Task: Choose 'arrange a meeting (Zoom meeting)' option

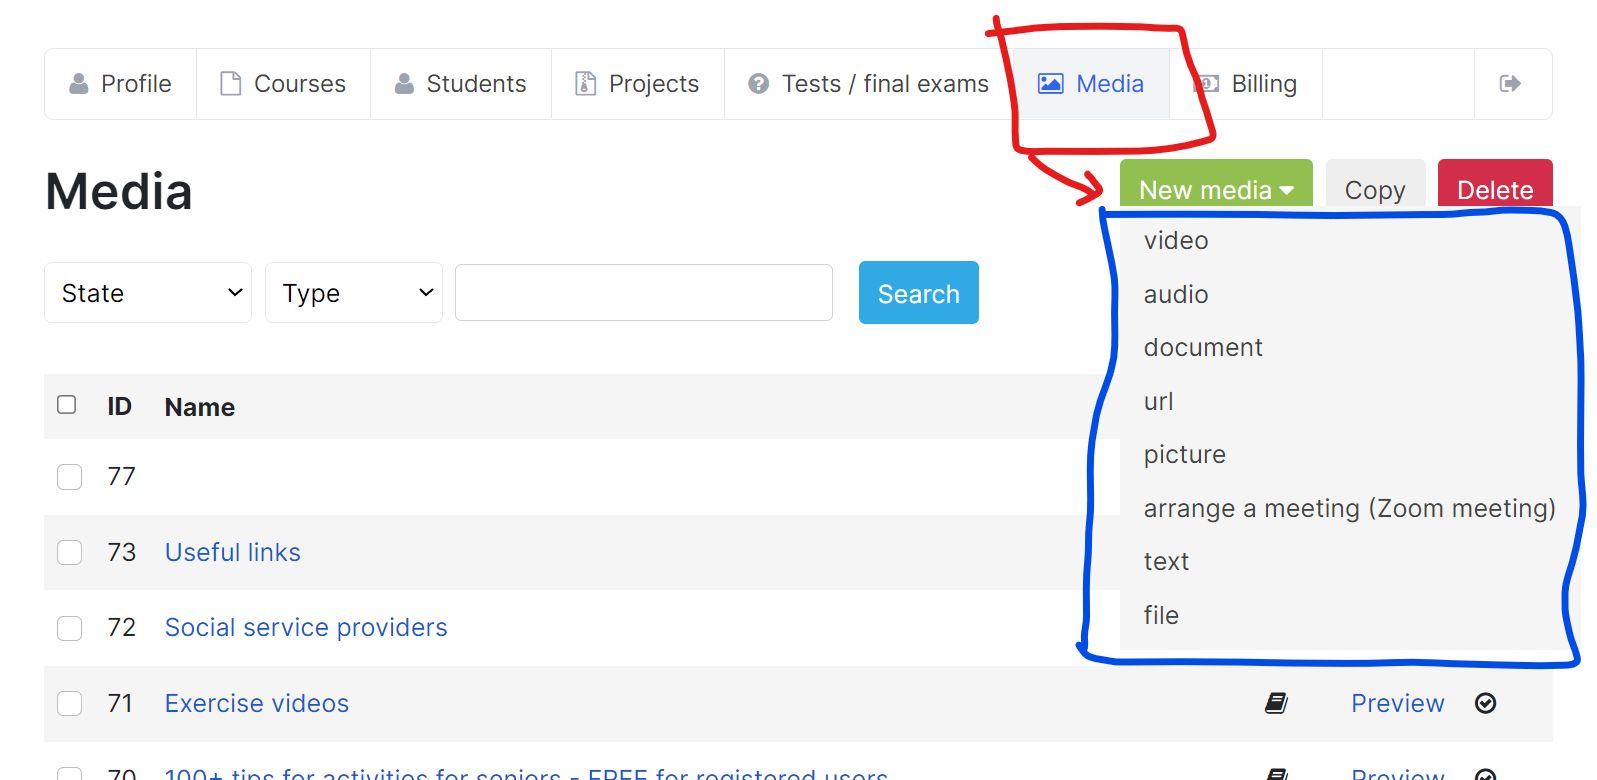Action: [x=1349, y=508]
